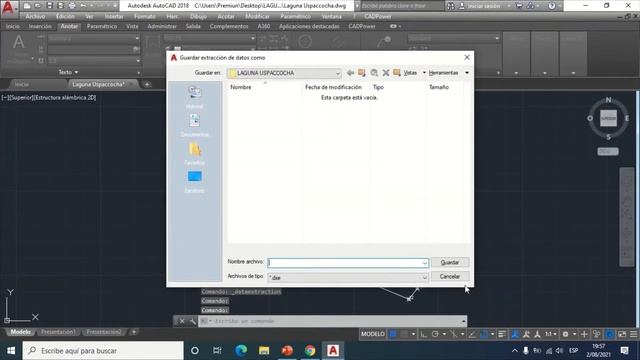Click the New drawing quick access icon
Image resolution: width=640 pixels, height=360 pixels.
pyautogui.click(x=27, y=6)
